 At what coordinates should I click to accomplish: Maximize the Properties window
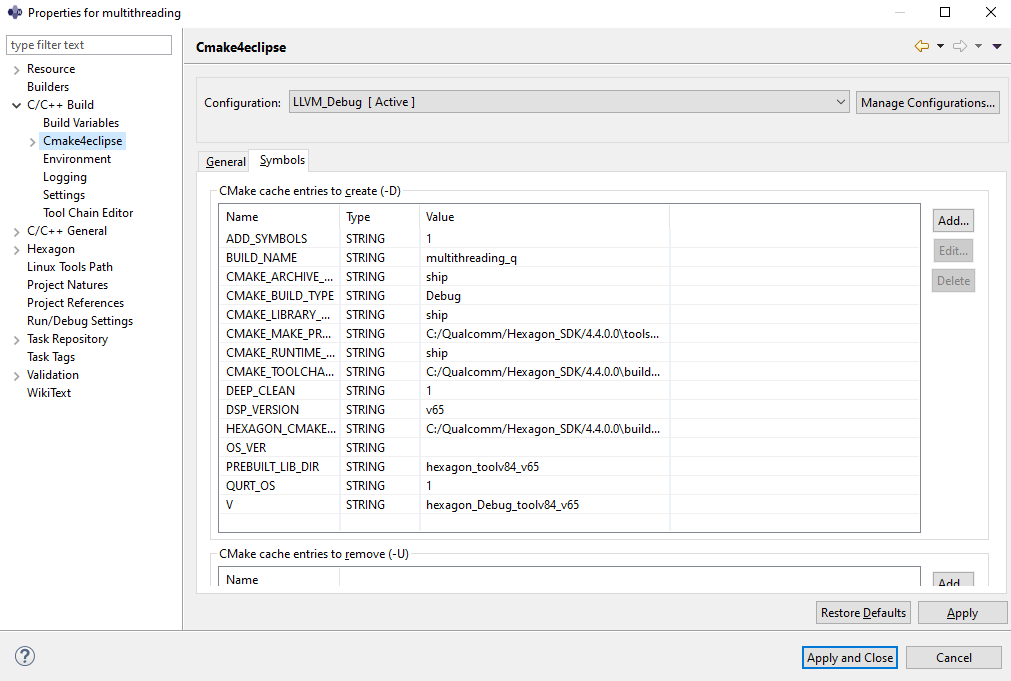tap(945, 12)
